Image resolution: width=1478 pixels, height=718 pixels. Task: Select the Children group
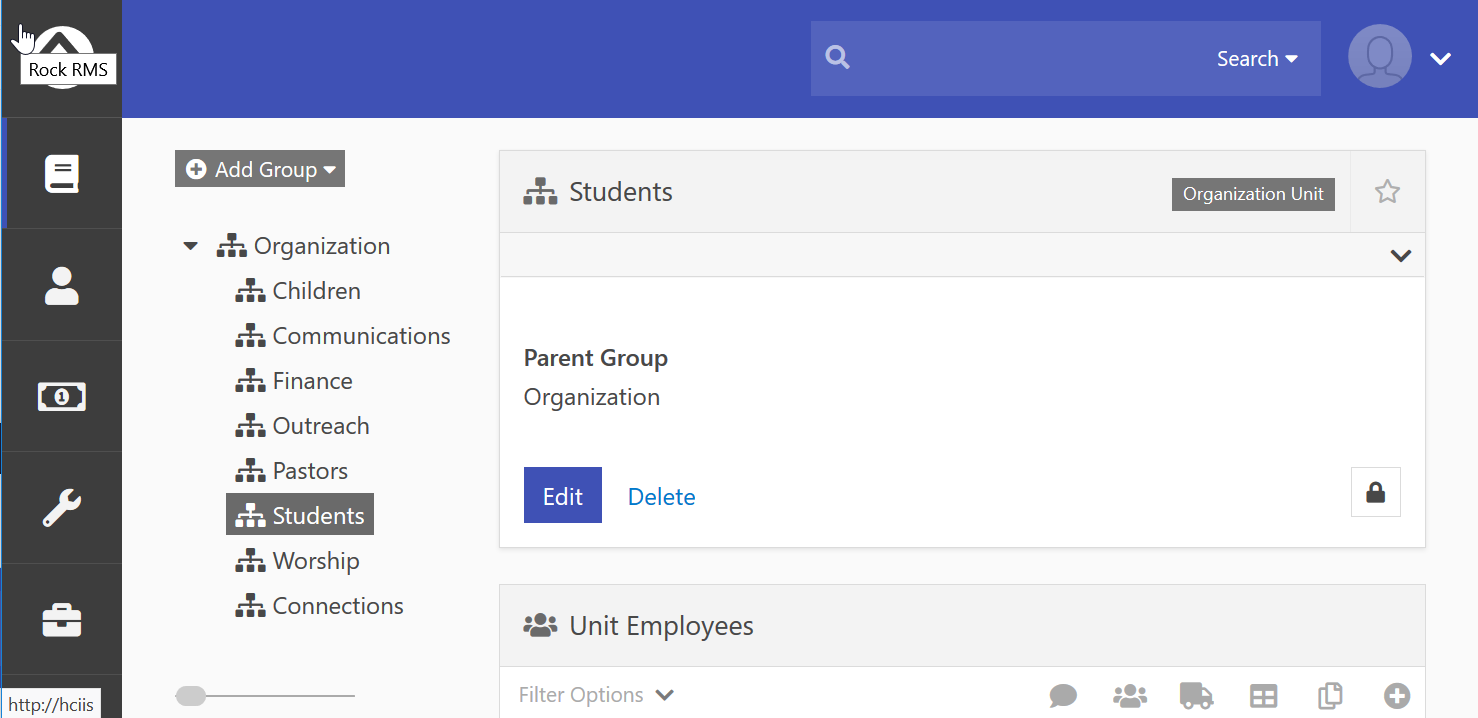click(x=298, y=291)
